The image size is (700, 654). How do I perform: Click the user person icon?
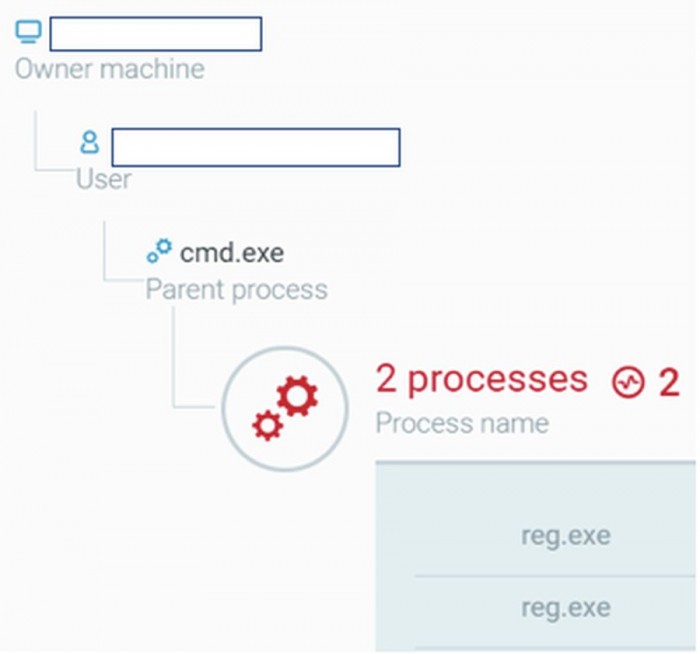tap(90, 143)
